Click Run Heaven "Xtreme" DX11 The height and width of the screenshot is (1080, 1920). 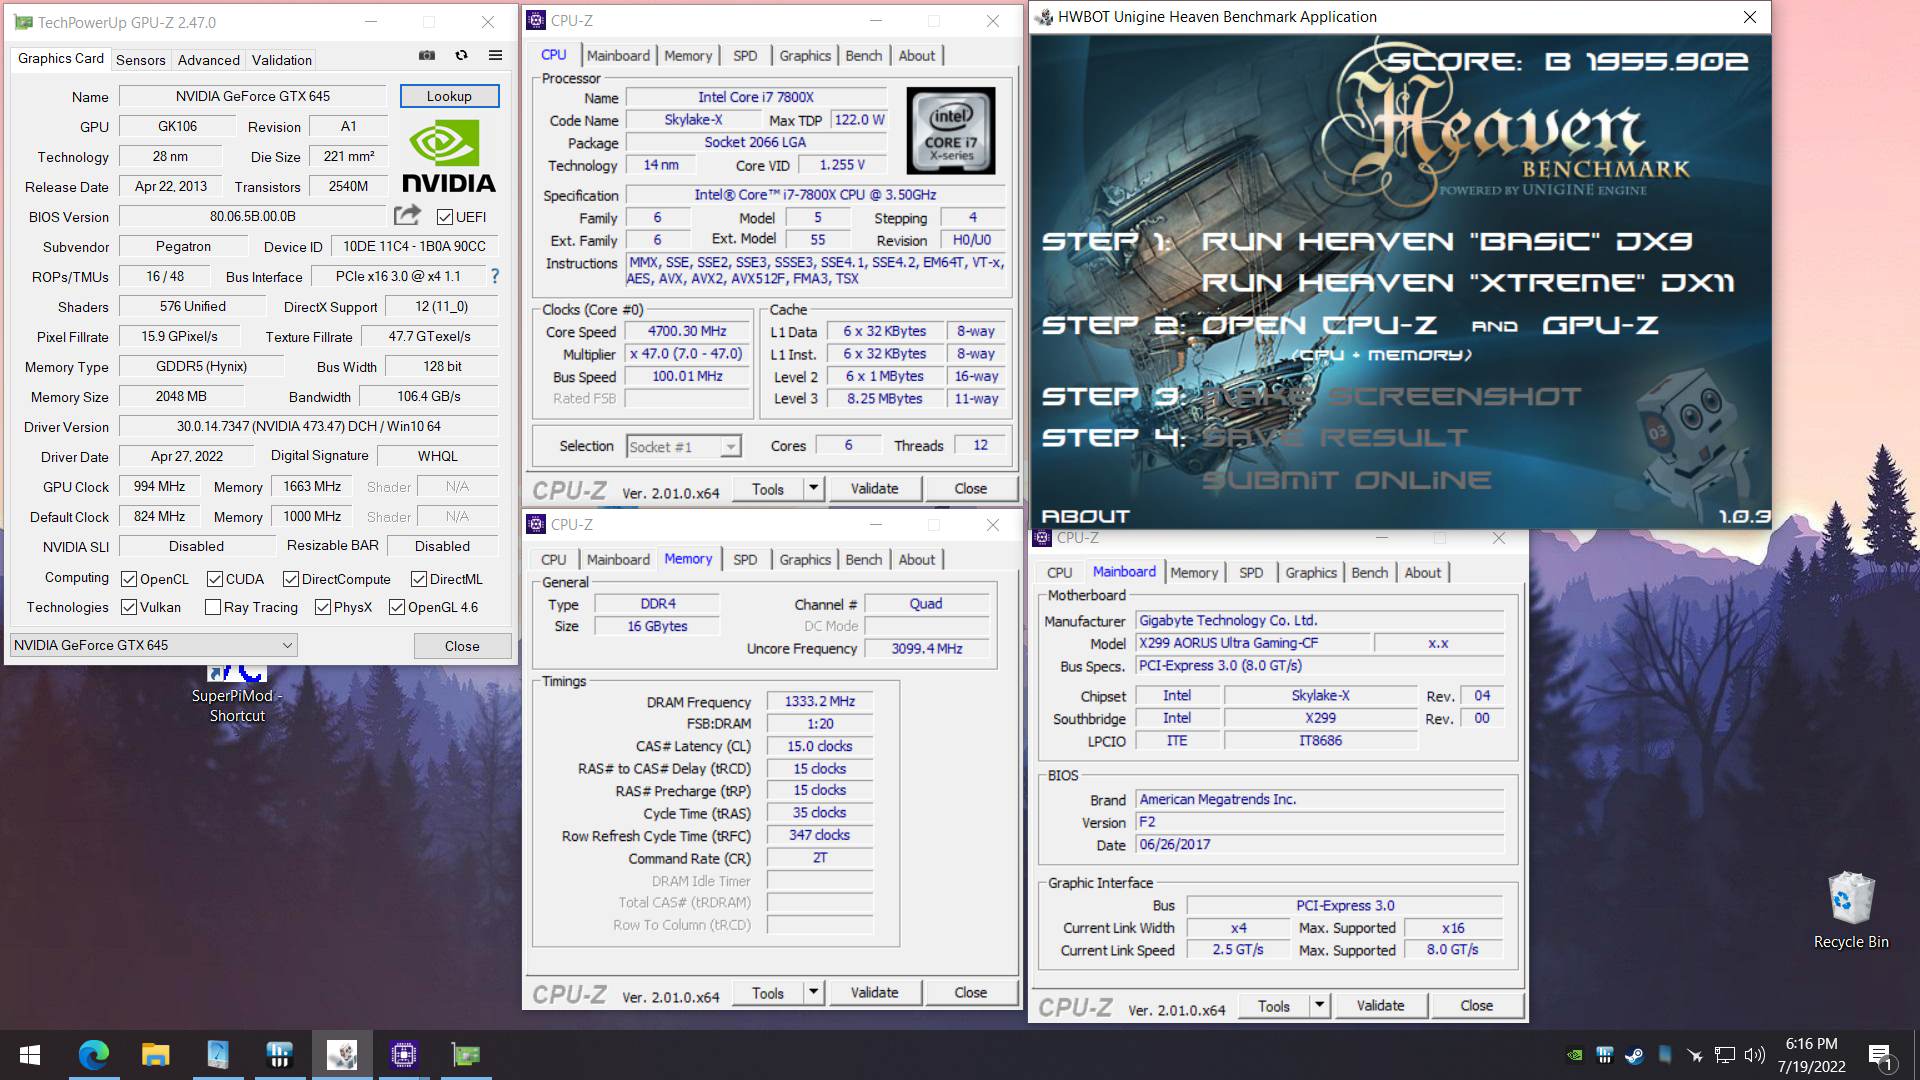coord(1467,283)
